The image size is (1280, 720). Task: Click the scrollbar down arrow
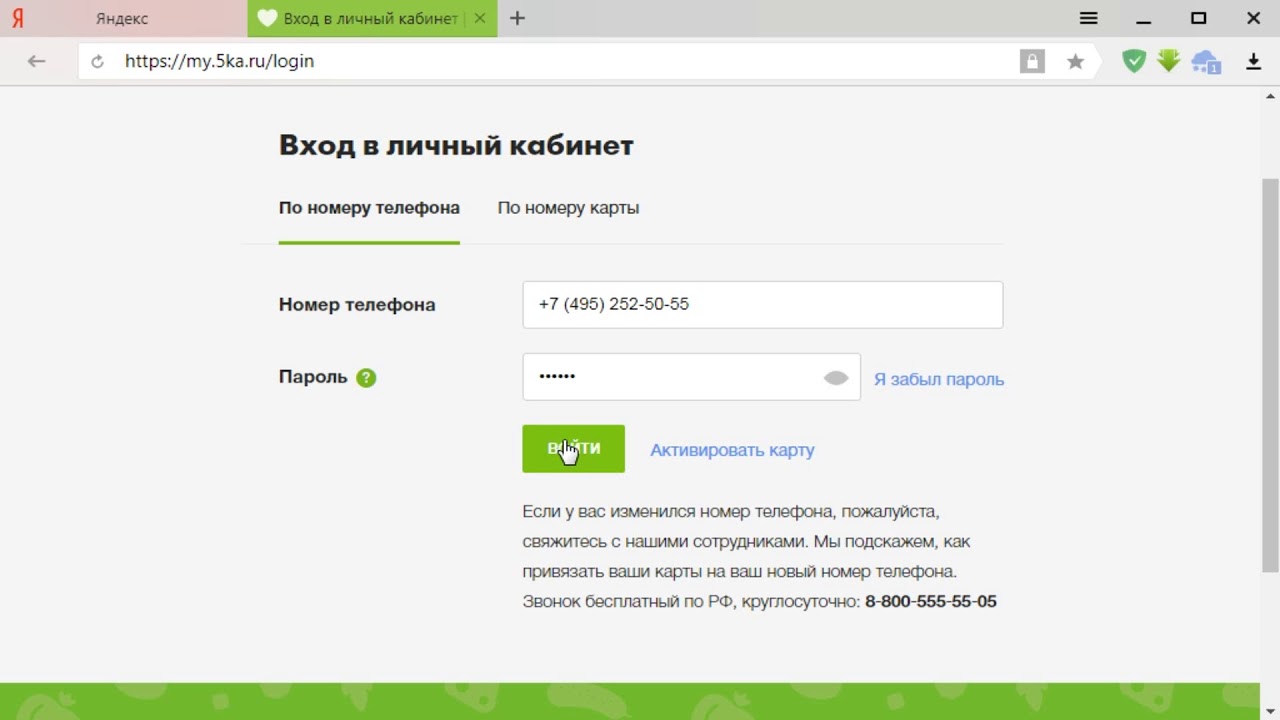pos(1271,711)
